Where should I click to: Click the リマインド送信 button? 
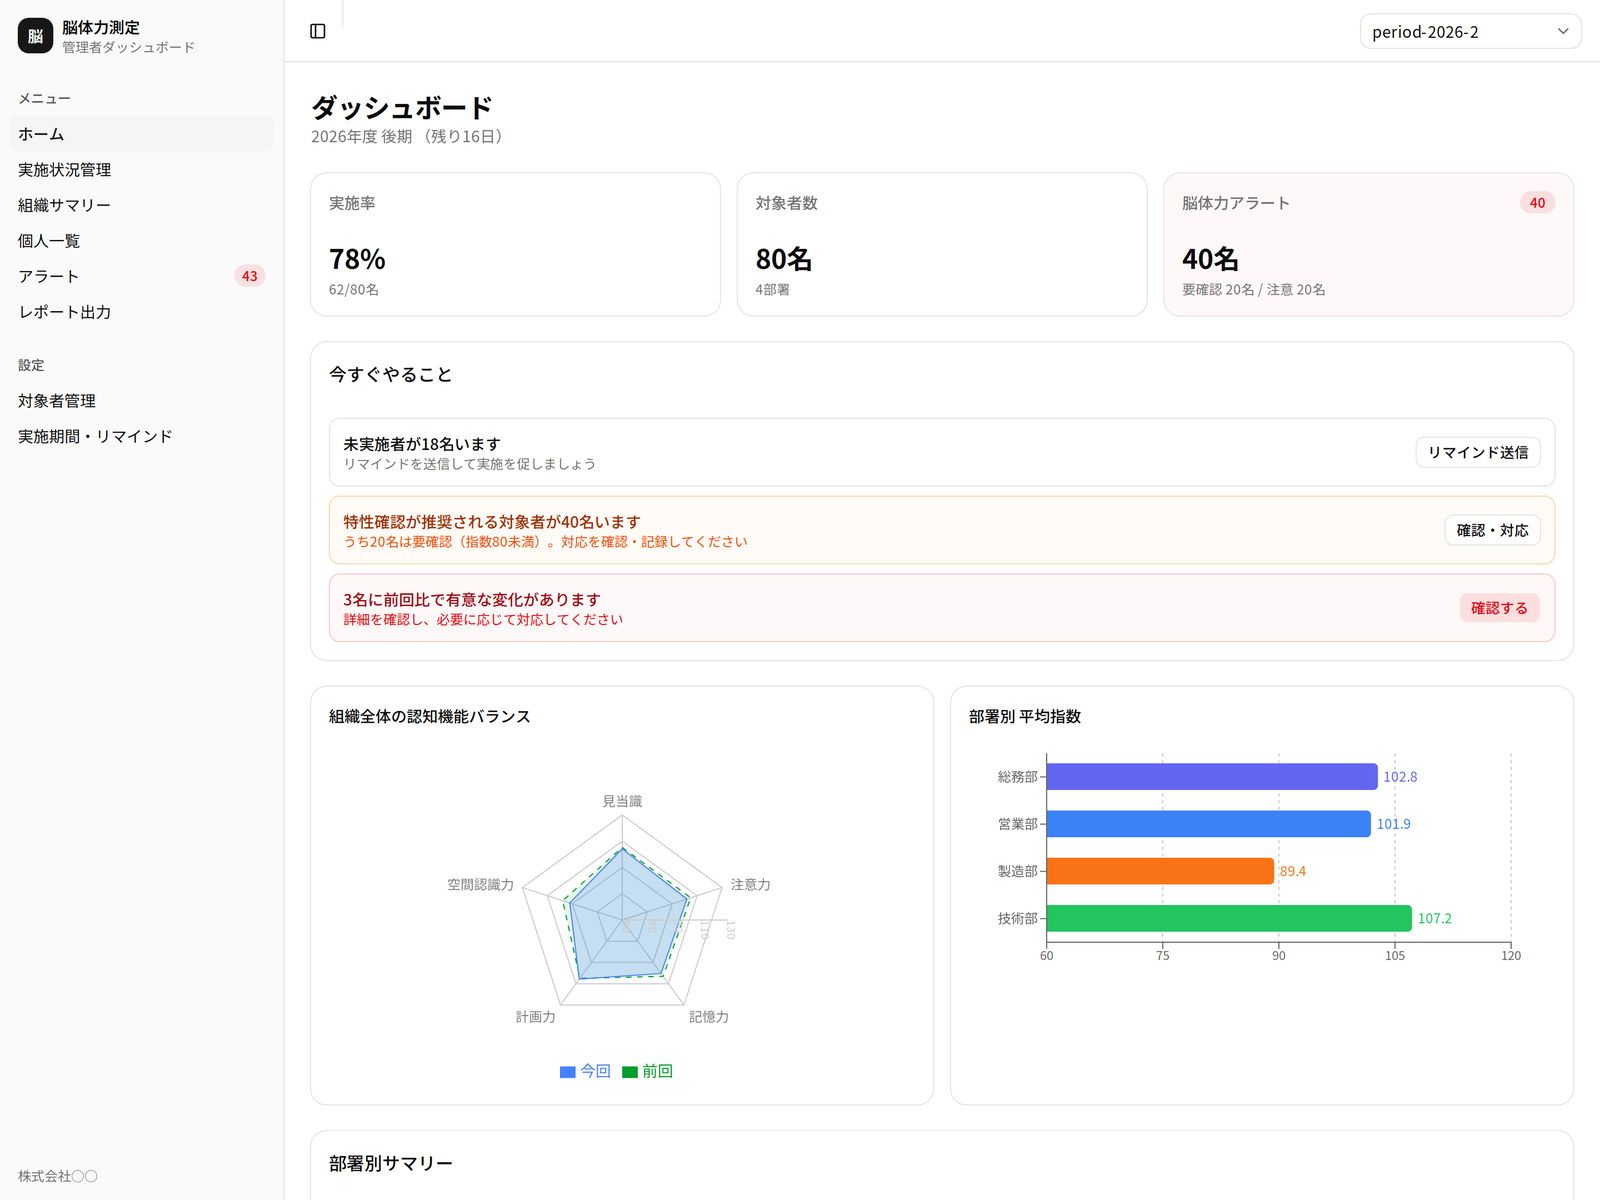tap(1477, 452)
